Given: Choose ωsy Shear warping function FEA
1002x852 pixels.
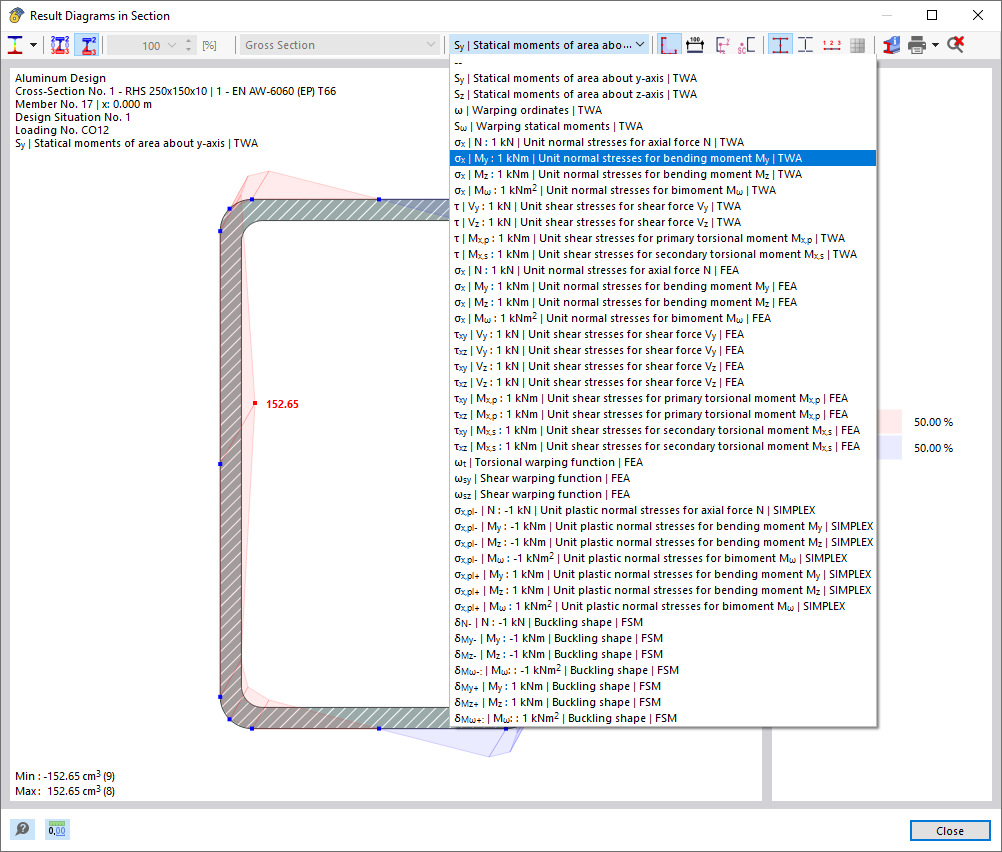Looking at the screenshot, I should (x=663, y=477).
